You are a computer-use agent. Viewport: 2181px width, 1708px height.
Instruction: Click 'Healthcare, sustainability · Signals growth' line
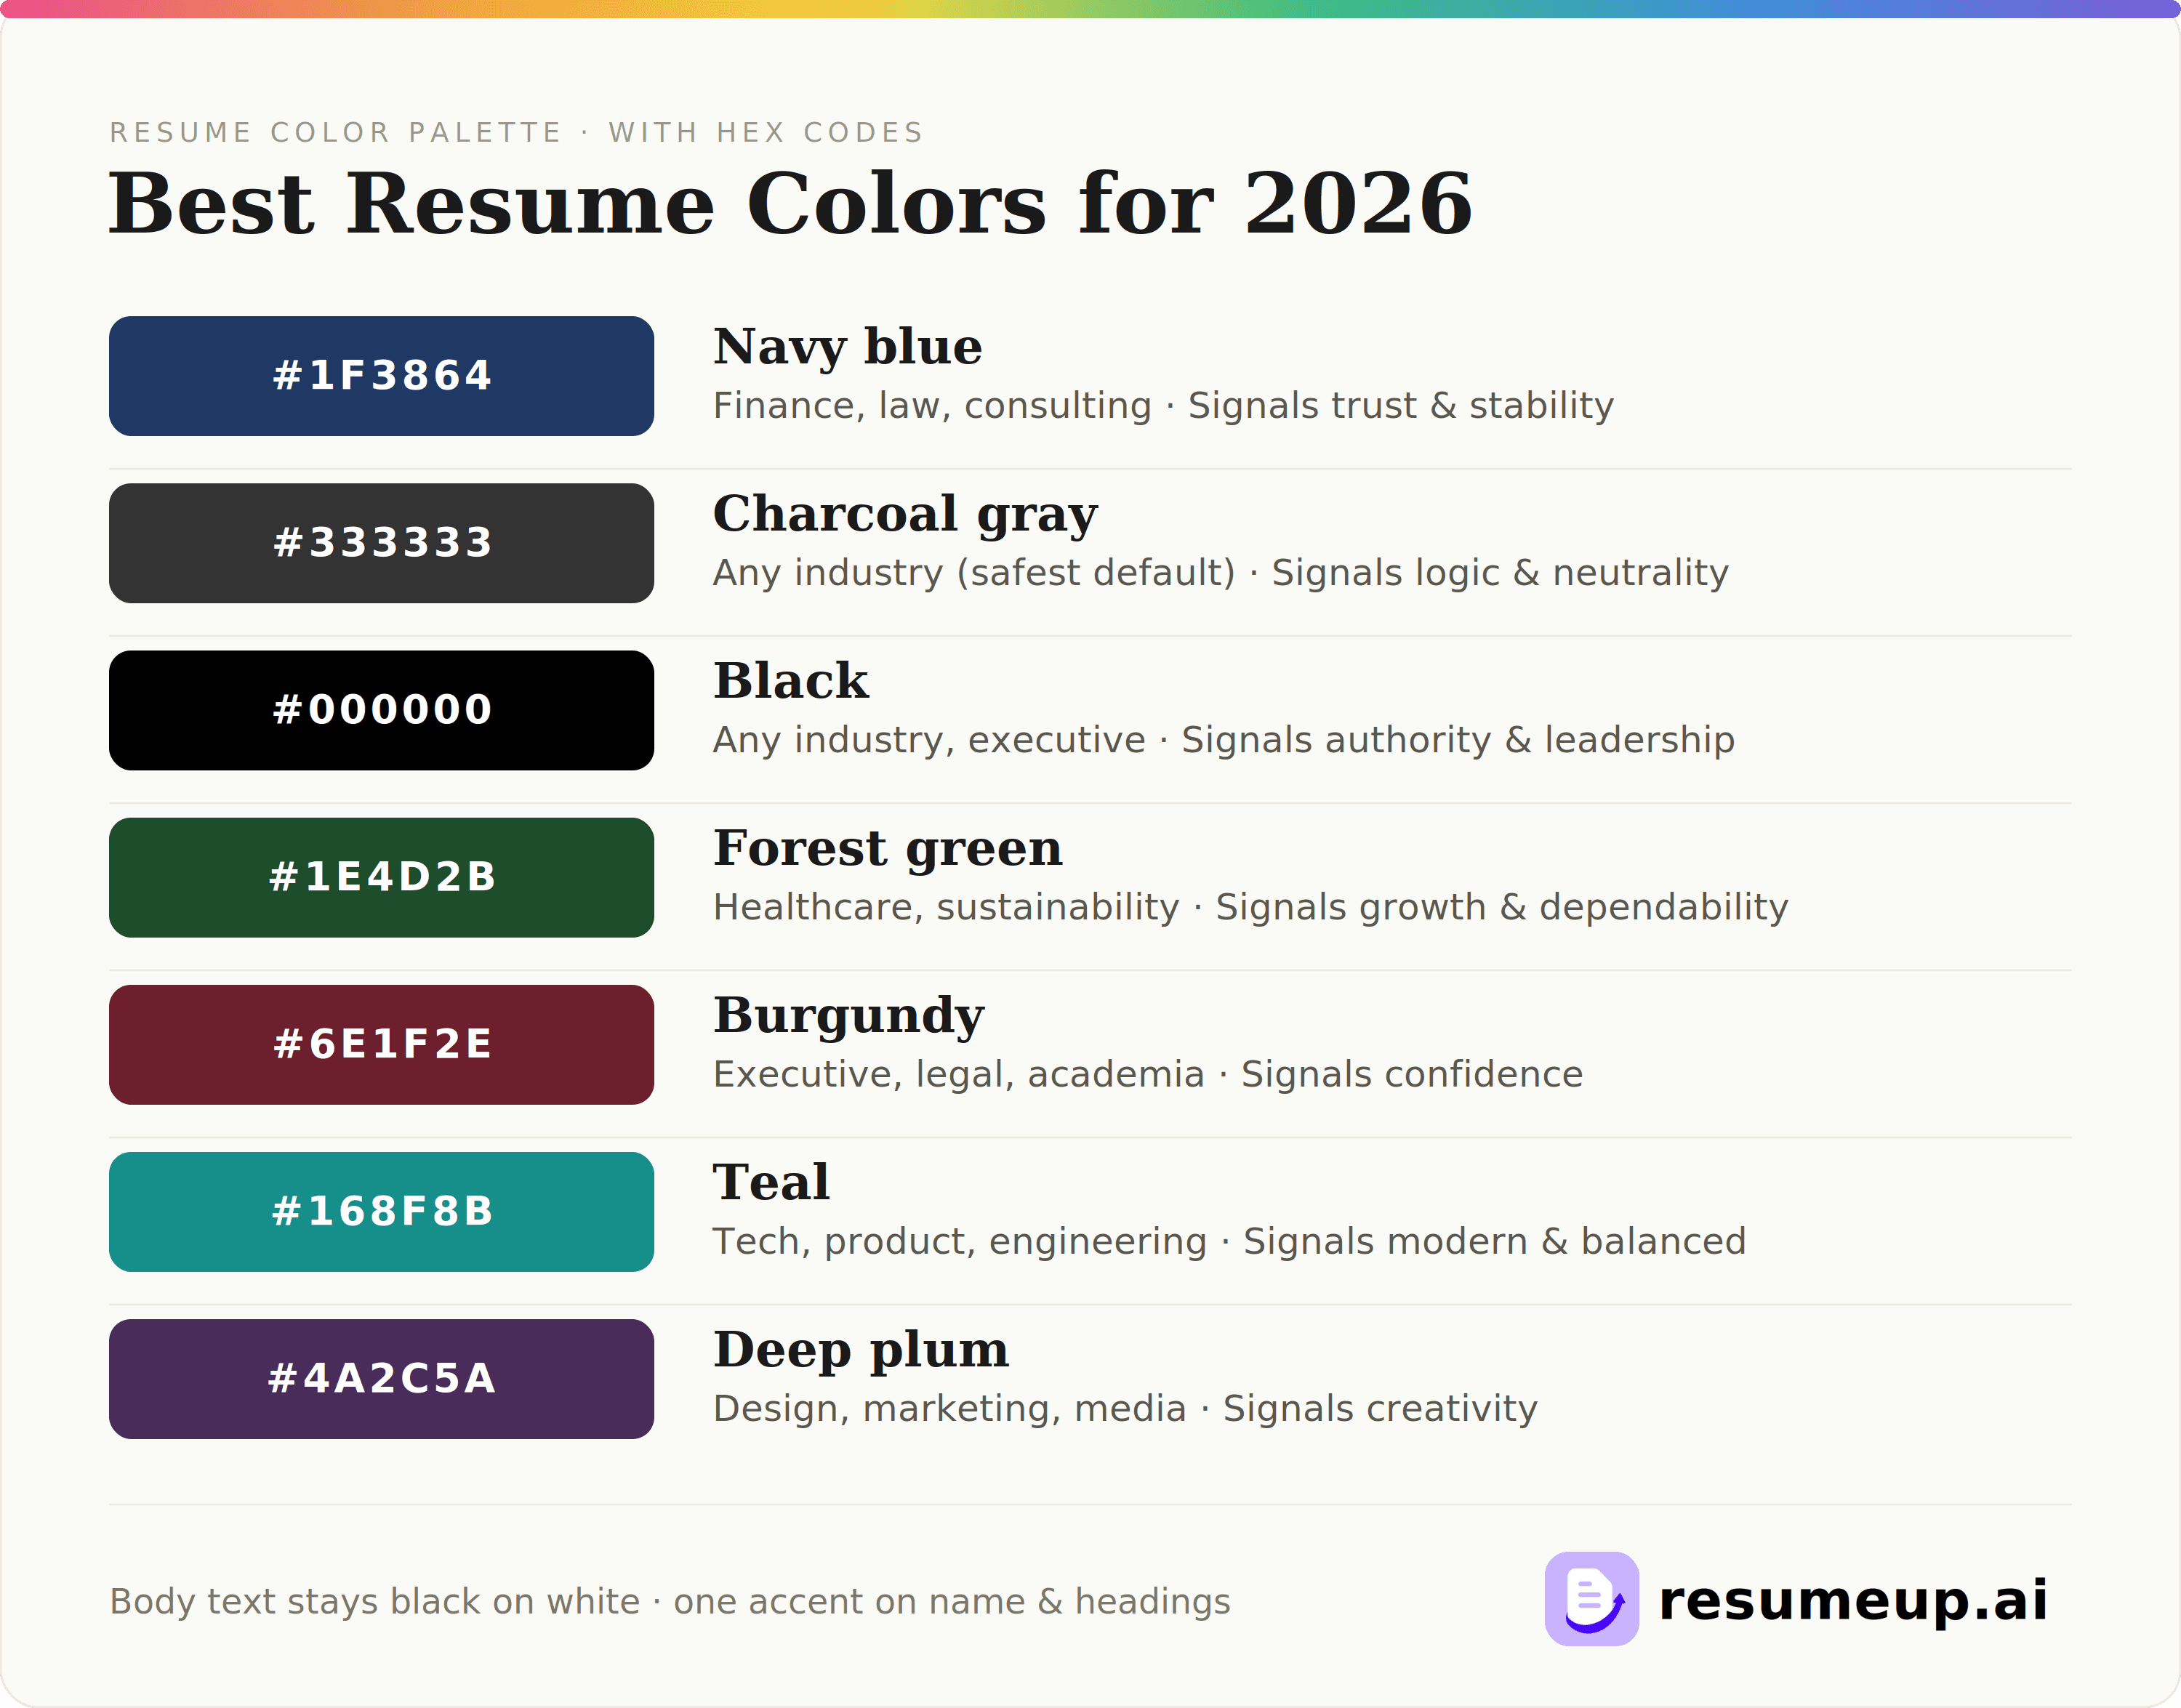pyautogui.click(x=1251, y=907)
